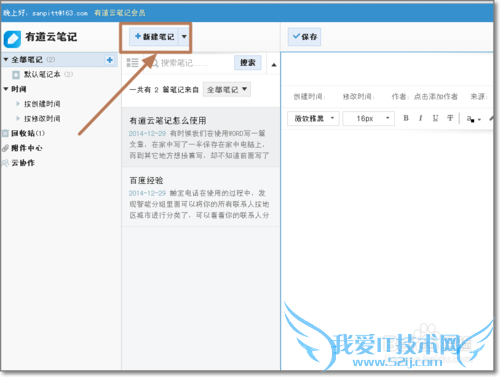Collapse the 全部笔记 tree node
The width and height of the screenshot is (500, 377).
click(6, 60)
